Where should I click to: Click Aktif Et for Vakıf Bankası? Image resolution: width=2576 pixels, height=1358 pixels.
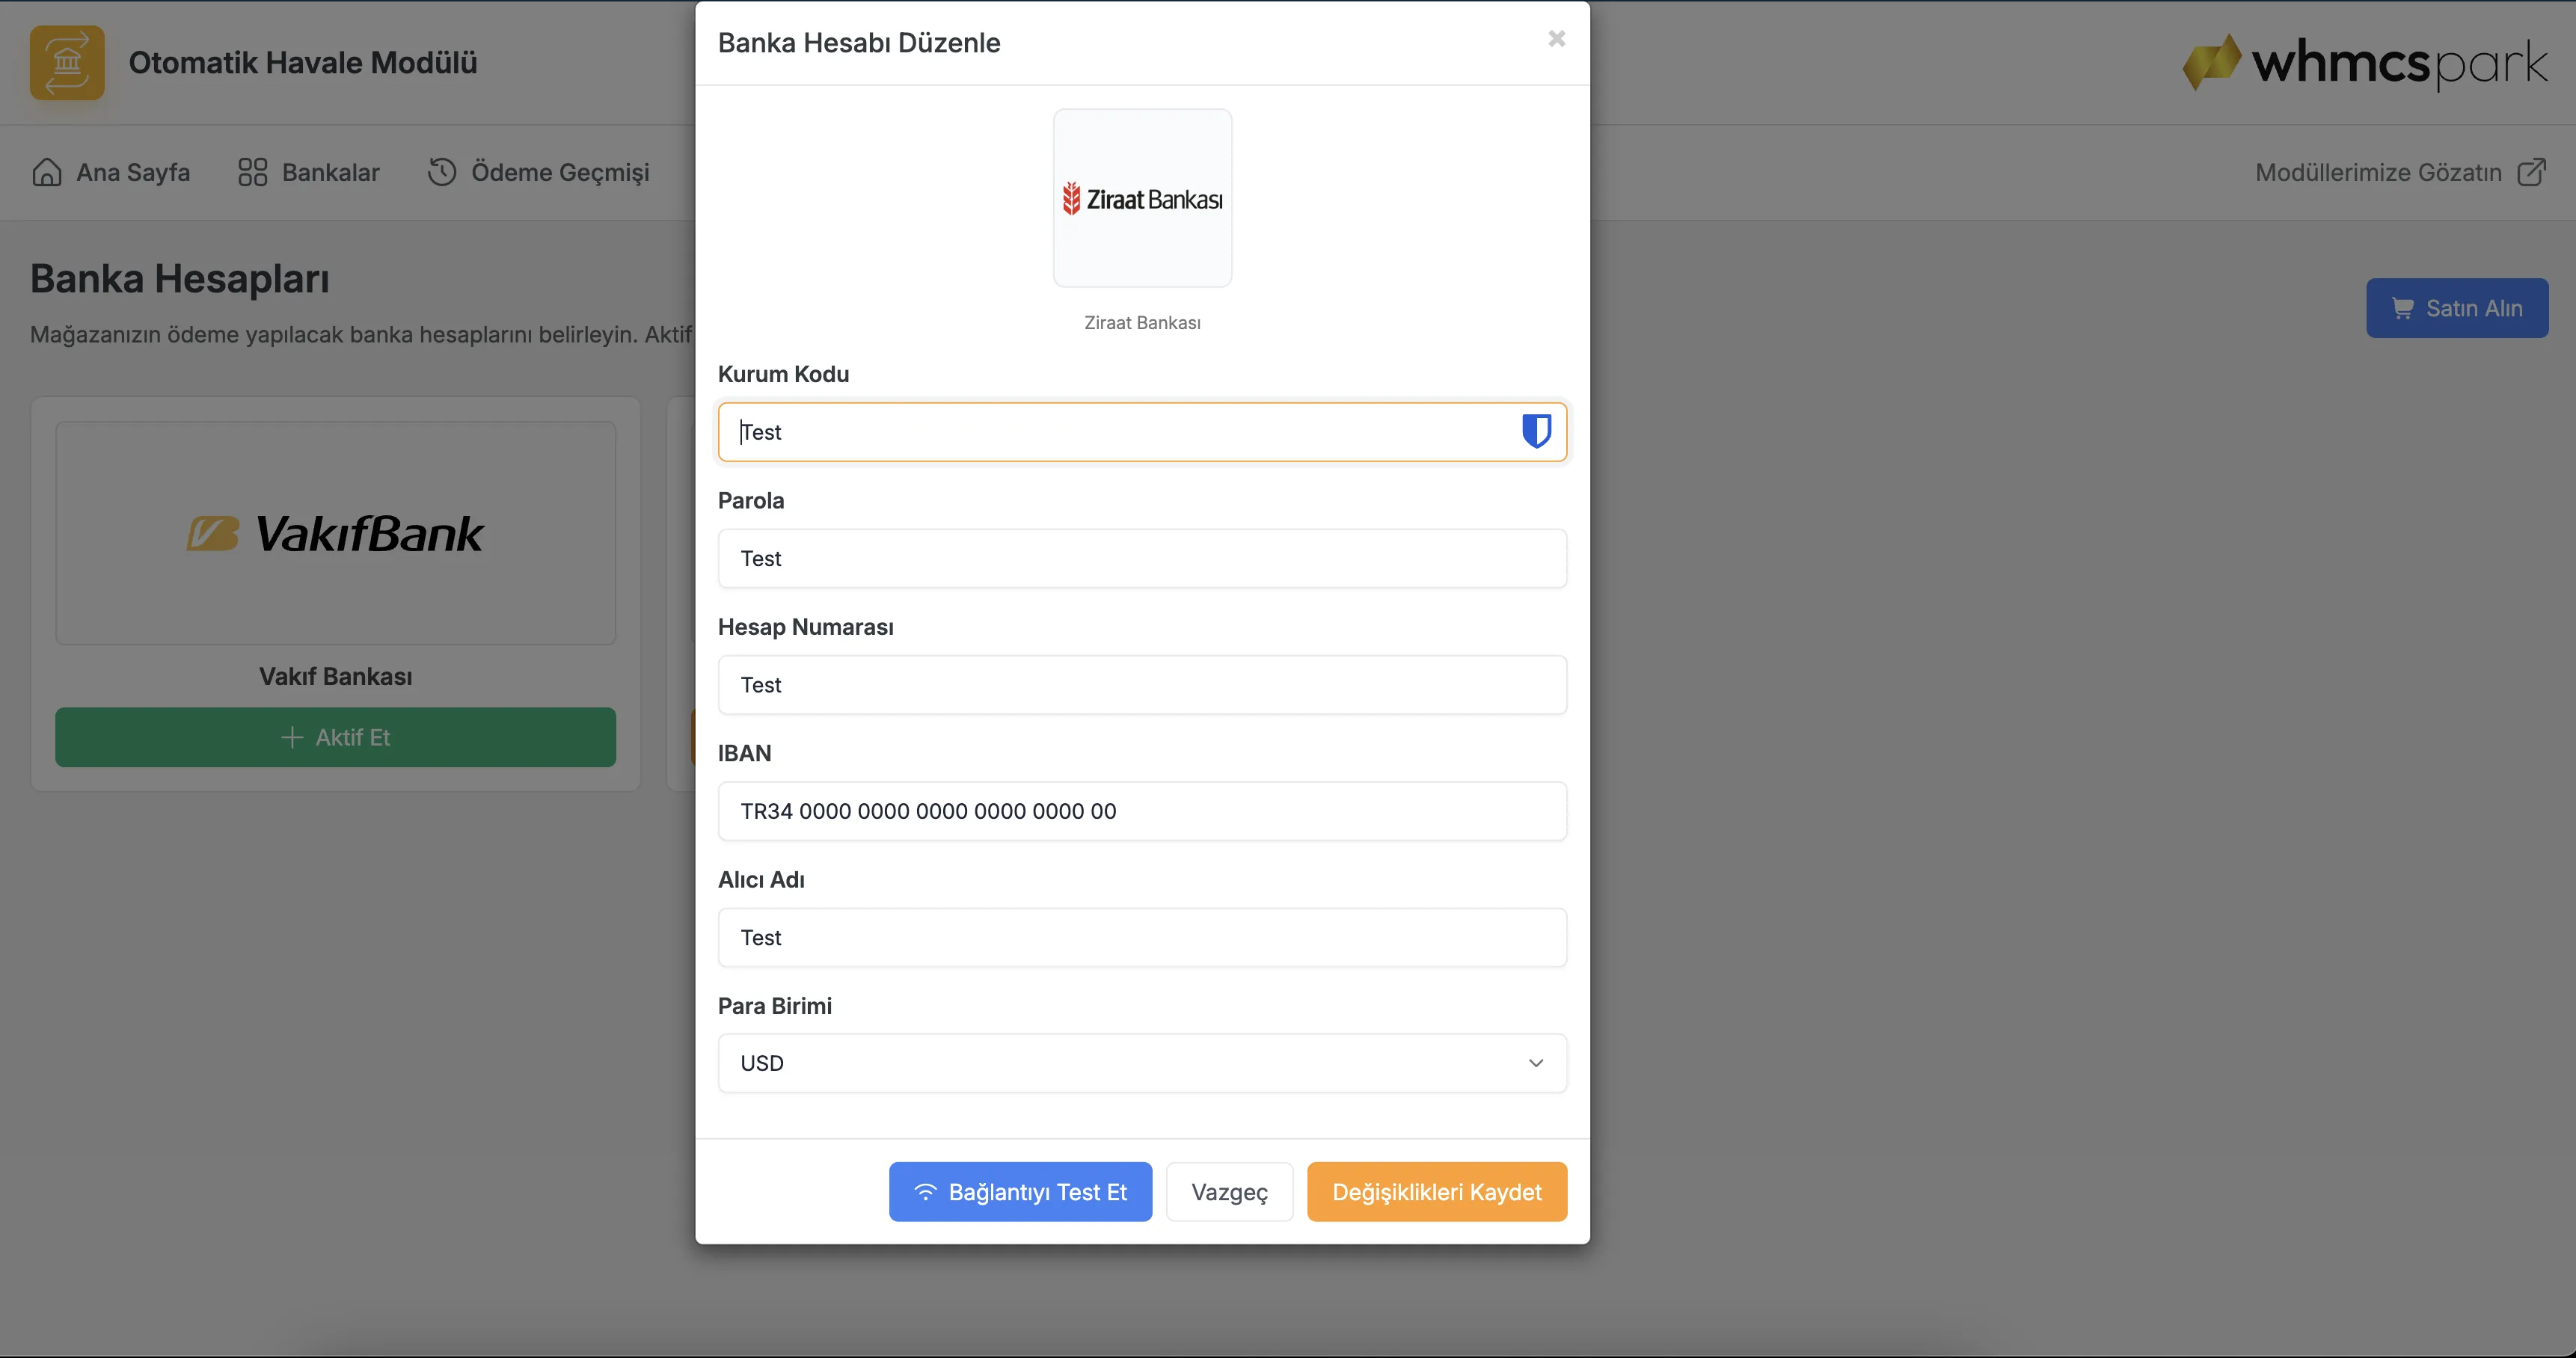336,737
